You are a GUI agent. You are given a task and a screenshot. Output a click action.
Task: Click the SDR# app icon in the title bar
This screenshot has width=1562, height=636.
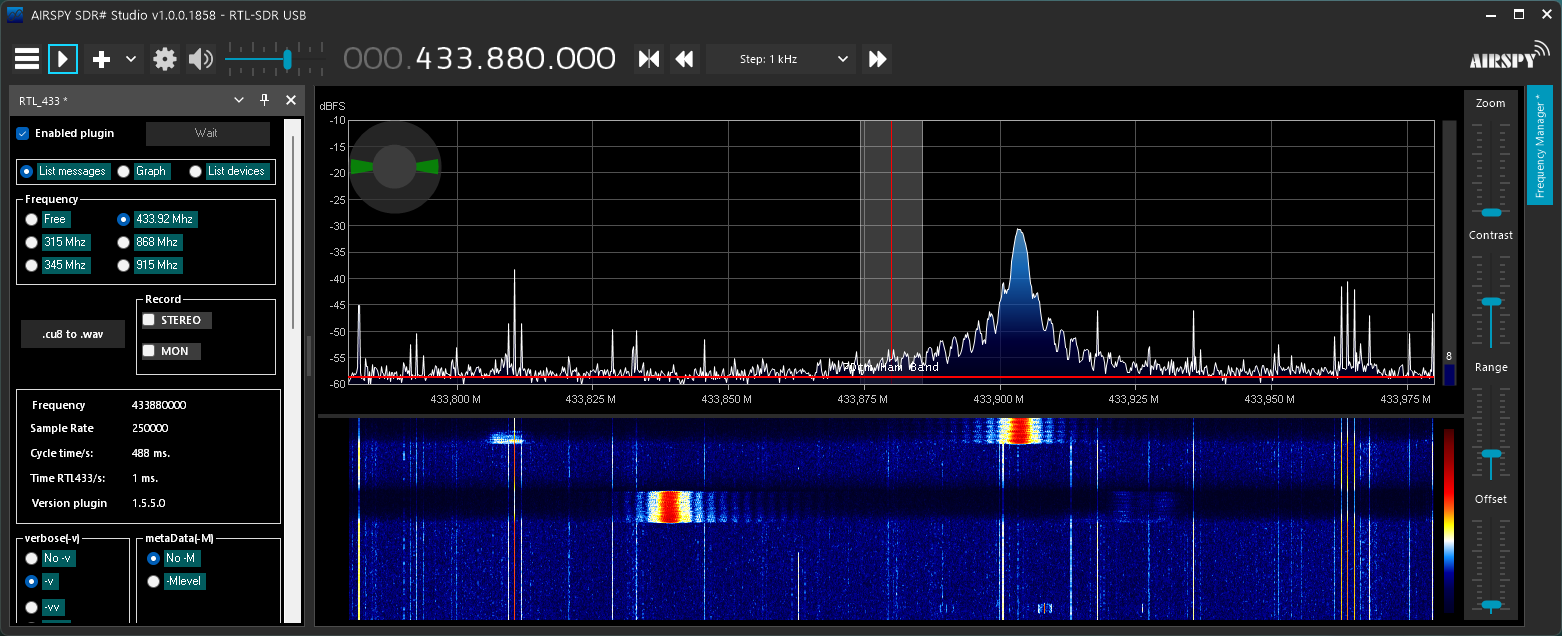pos(14,15)
